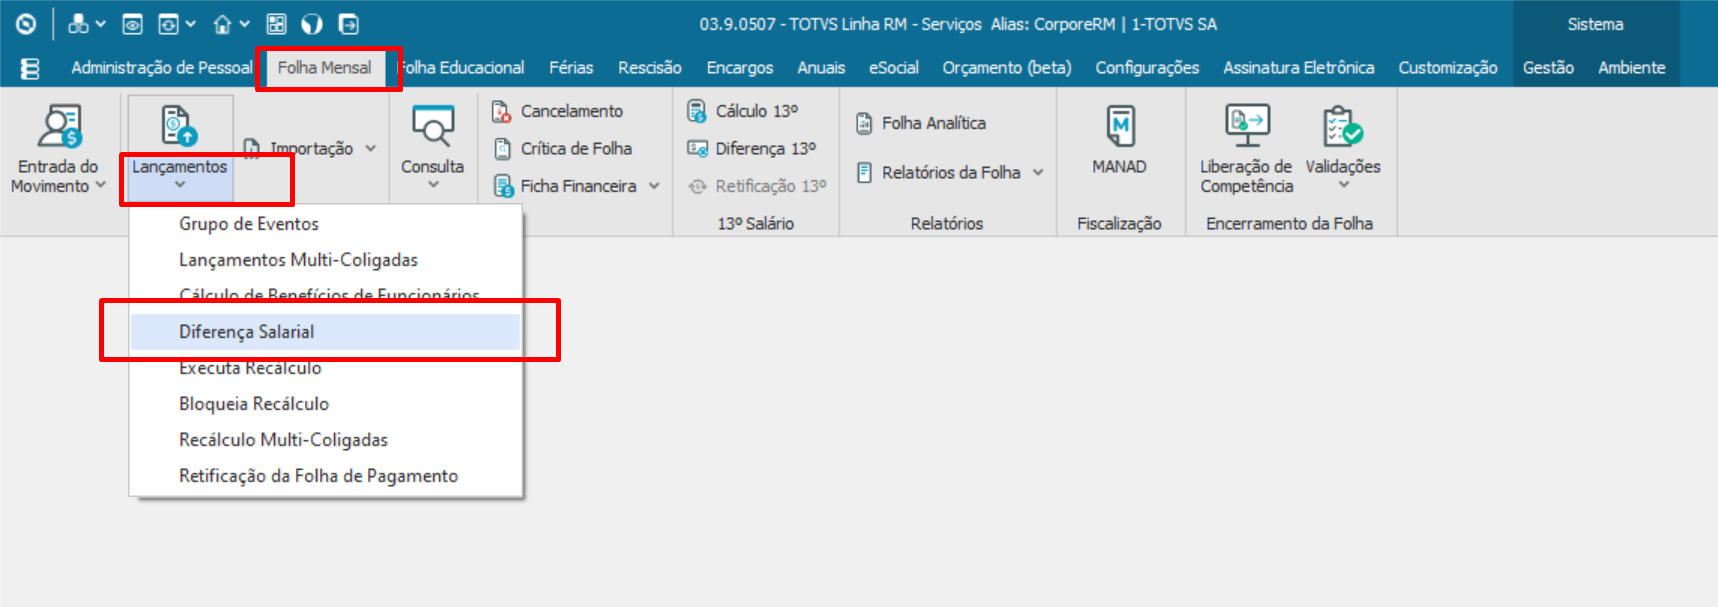Run Cálculo 13º command
The width and height of the screenshot is (1718, 607).
757,111
